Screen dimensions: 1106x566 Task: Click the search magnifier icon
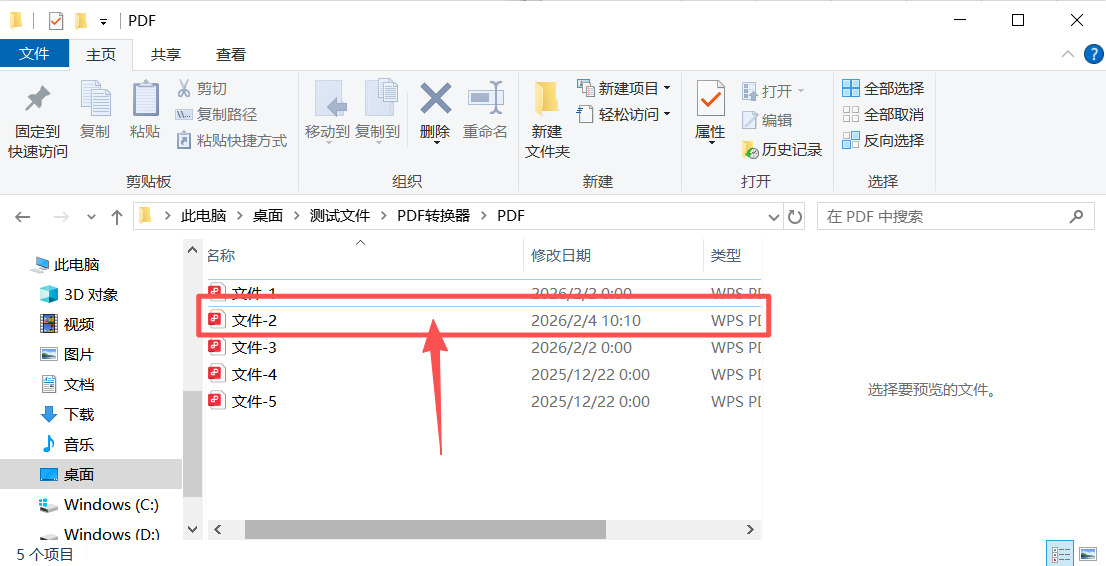pos(1076,216)
